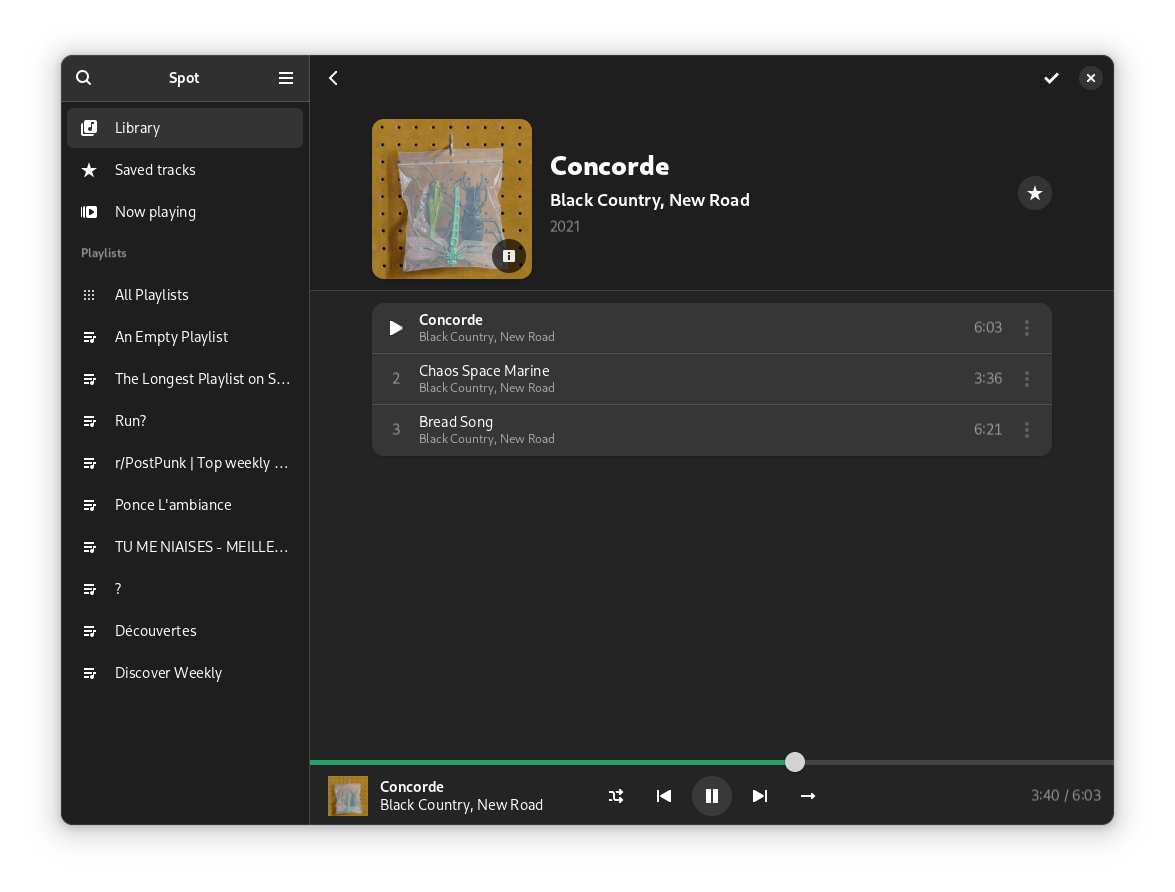The image size is (1175, 892).
Task: Open the options menu for the Concorde track
Action: click(1027, 328)
